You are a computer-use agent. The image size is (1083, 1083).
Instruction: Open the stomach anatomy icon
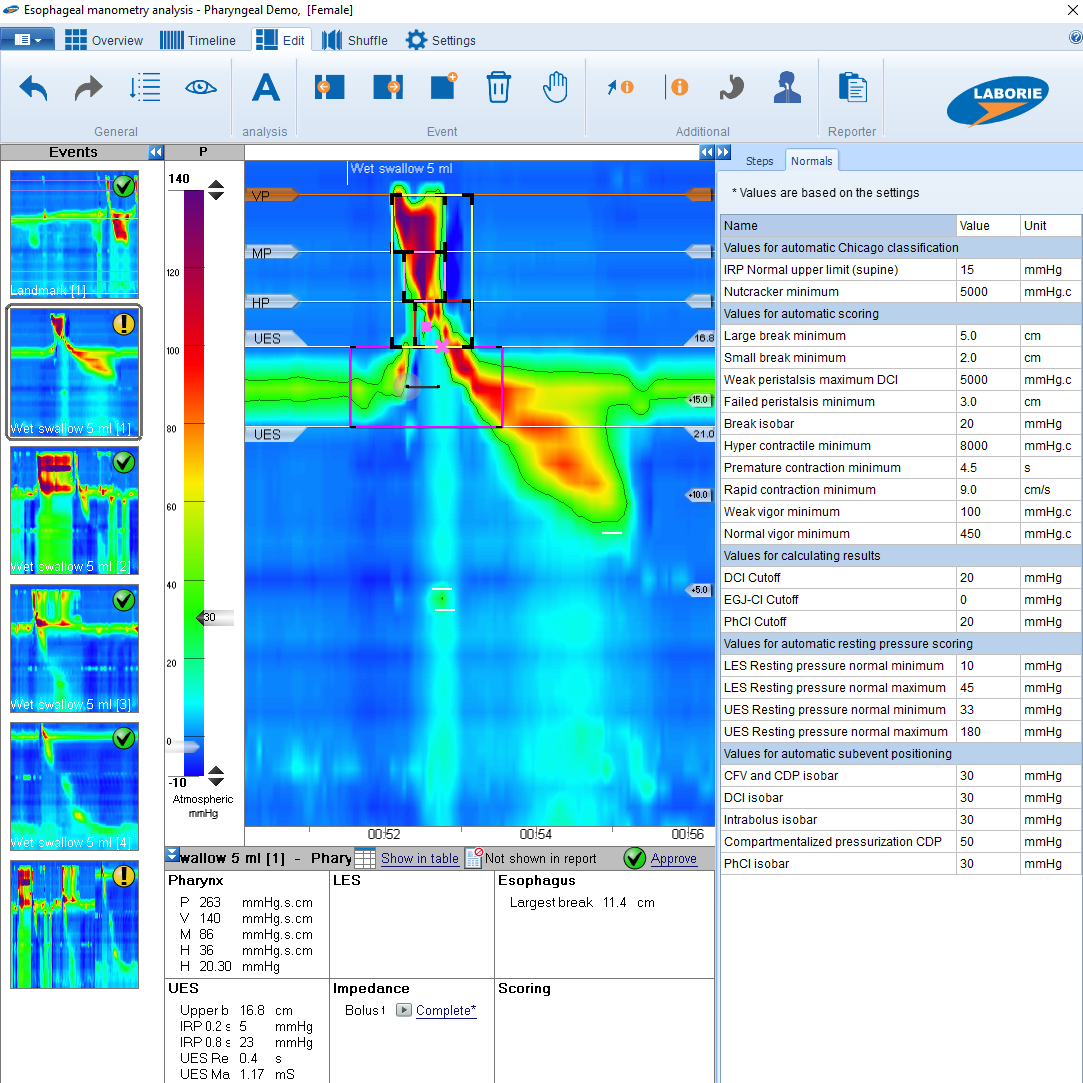(x=731, y=88)
